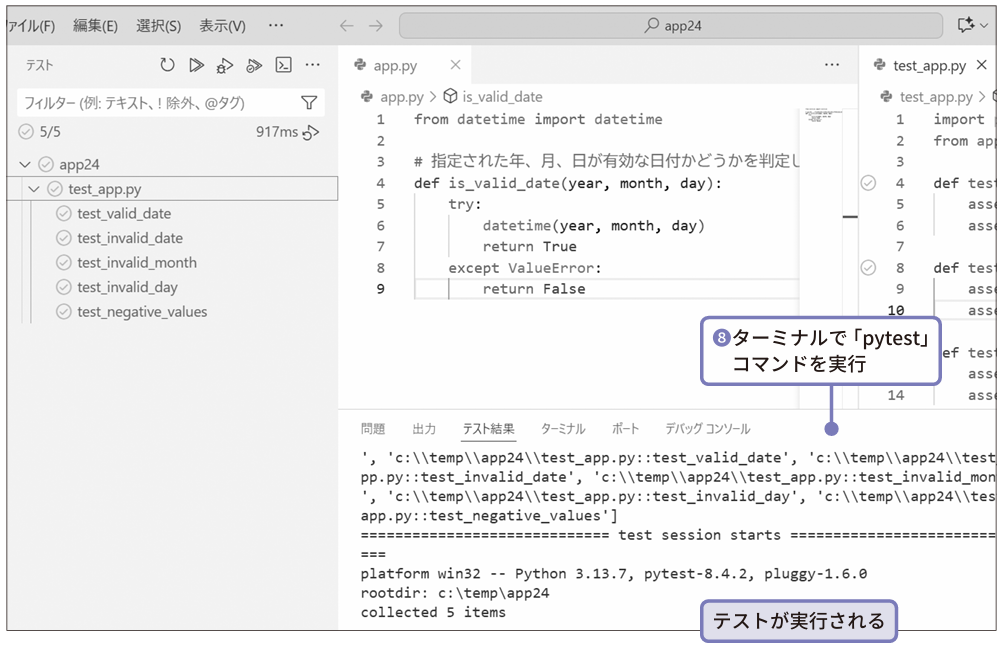1004x649 pixels.
Task: Open the 選択(S) menu
Action: point(158,26)
